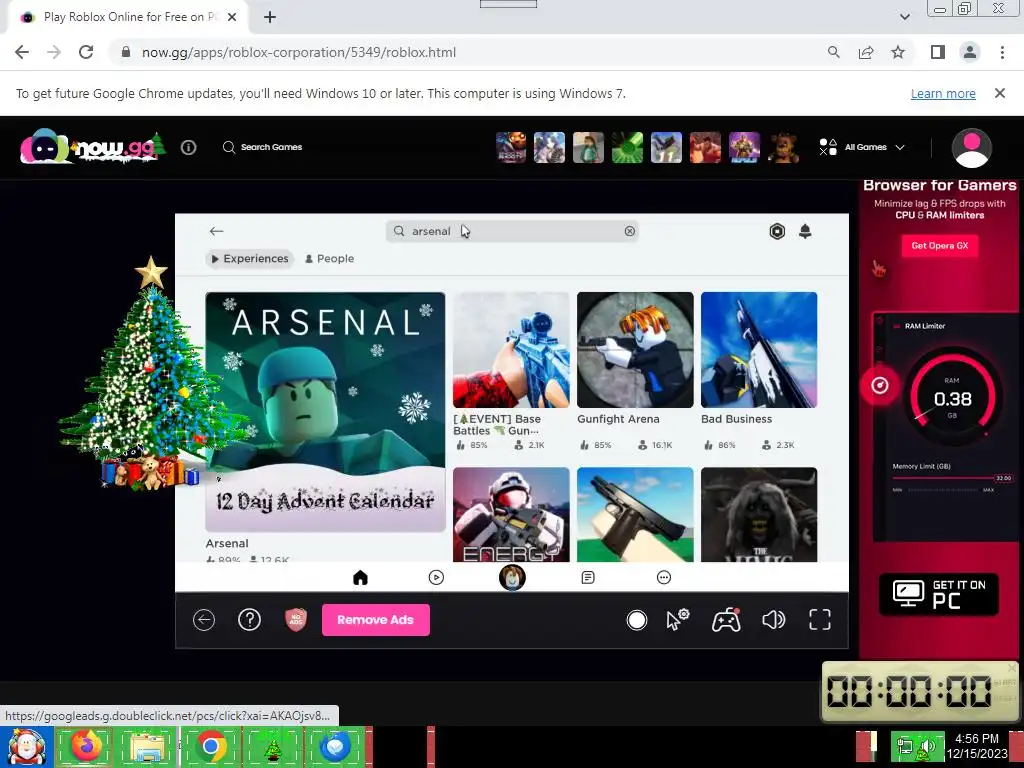This screenshot has width=1024, height=768.
Task: Dismiss the Chrome update notification bar
Action: tap(1000, 93)
